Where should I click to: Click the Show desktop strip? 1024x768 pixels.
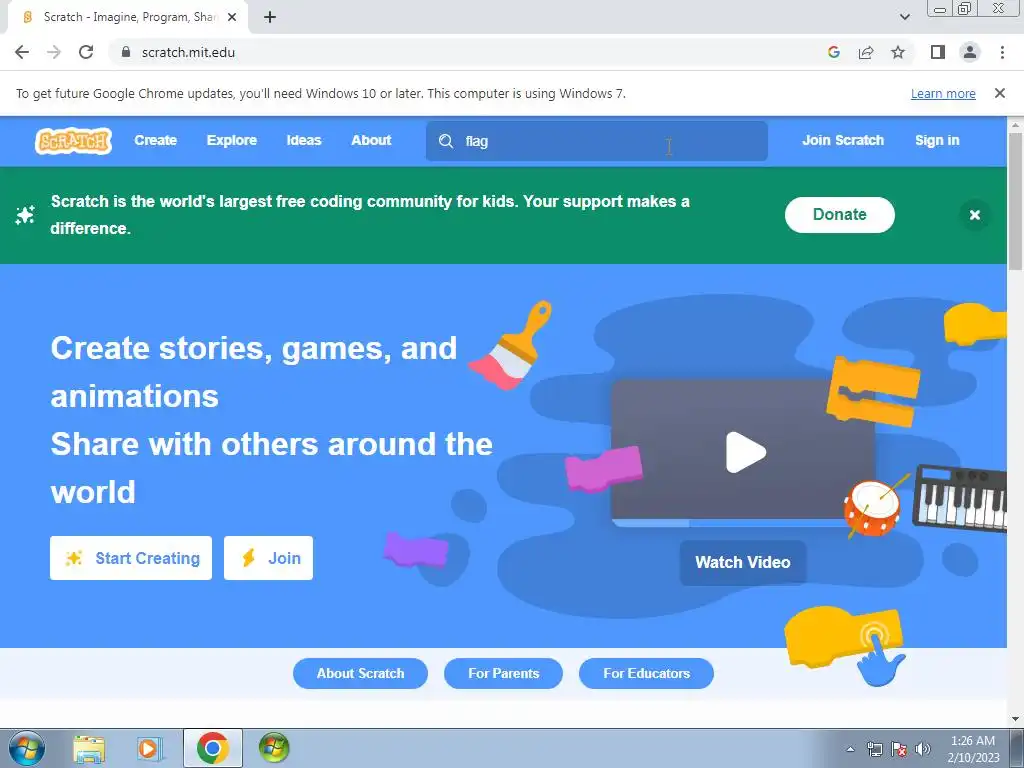(x=1017, y=748)
